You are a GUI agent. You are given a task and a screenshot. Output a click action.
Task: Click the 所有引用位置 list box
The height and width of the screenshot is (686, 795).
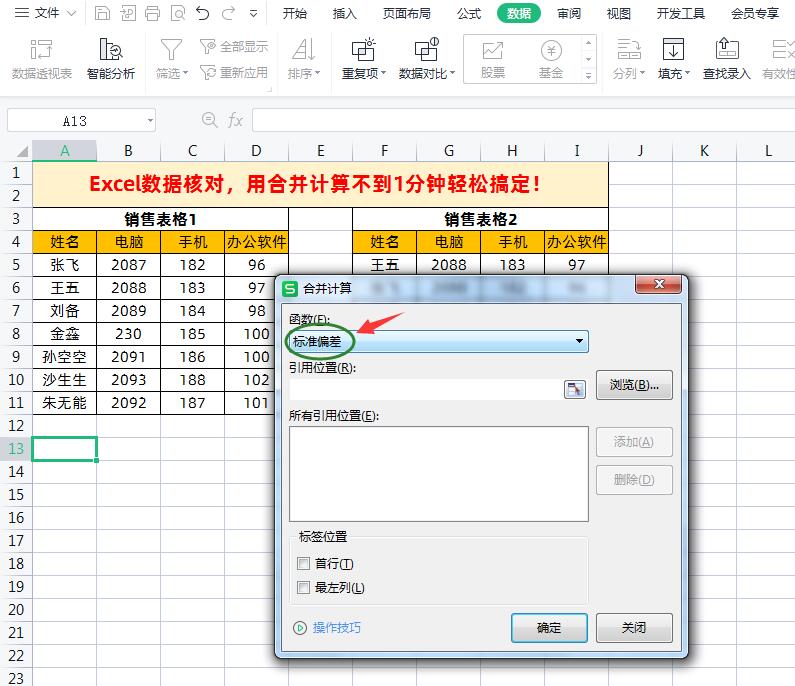439,474
